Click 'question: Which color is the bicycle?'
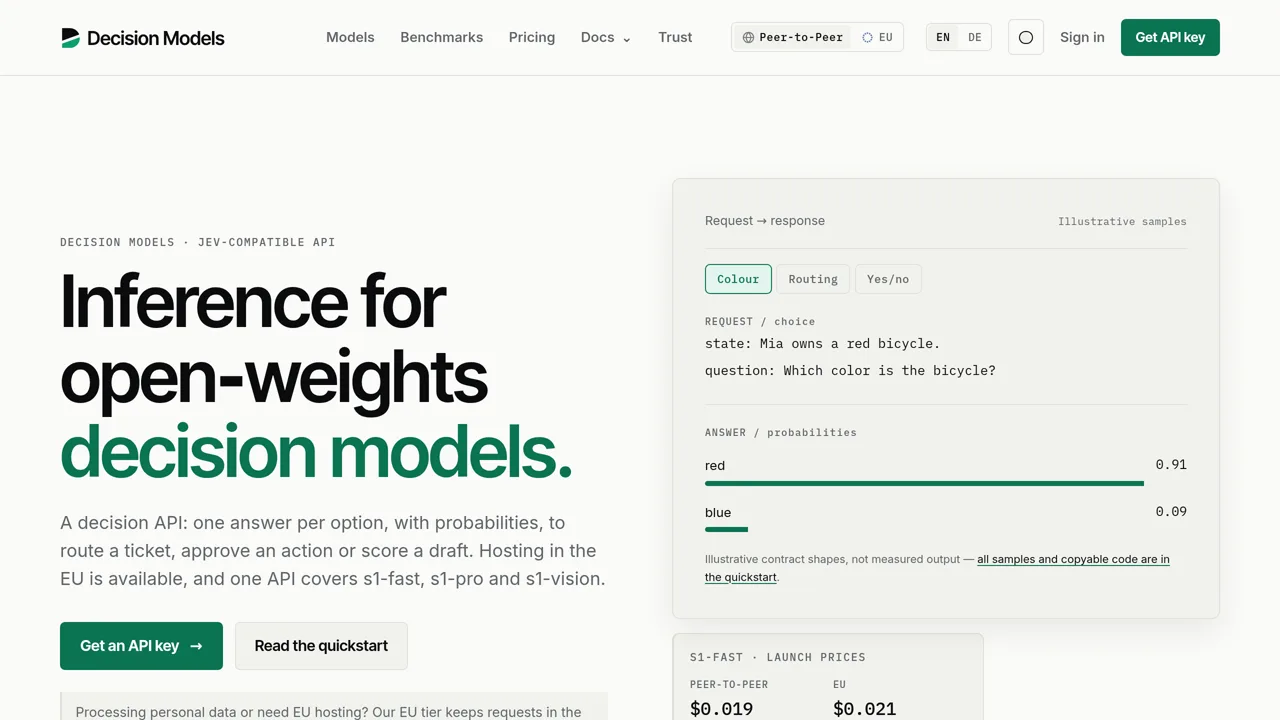This screenshot has height=720, width=1280. point(850,371)
